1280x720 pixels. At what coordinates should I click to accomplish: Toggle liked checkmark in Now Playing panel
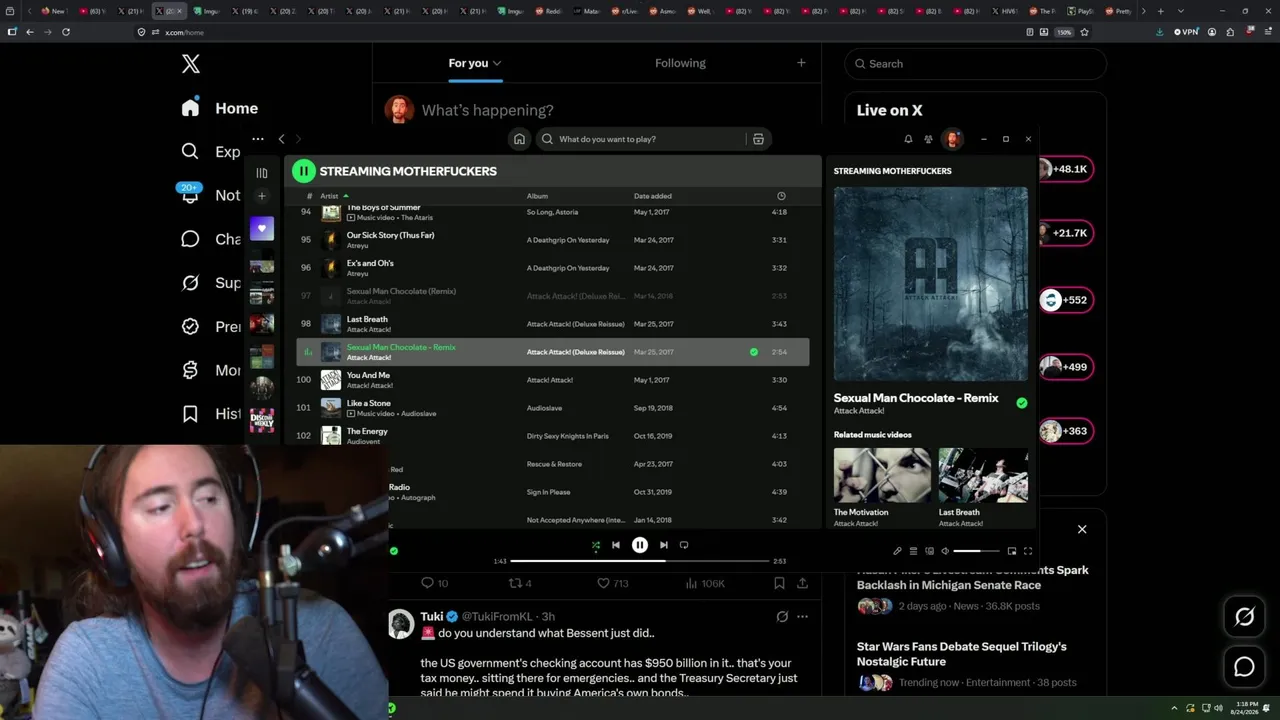[1021, 403]
